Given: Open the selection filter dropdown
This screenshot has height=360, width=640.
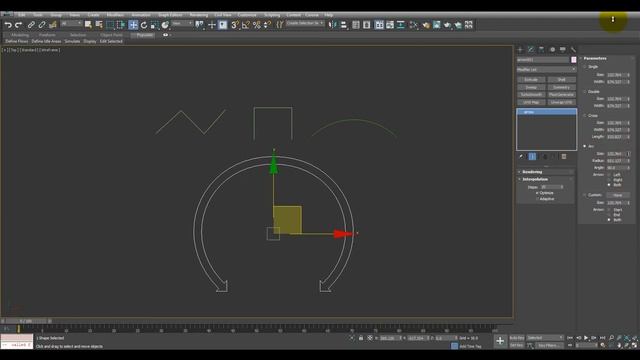Looking at the screenshot, I should [71, 24].
